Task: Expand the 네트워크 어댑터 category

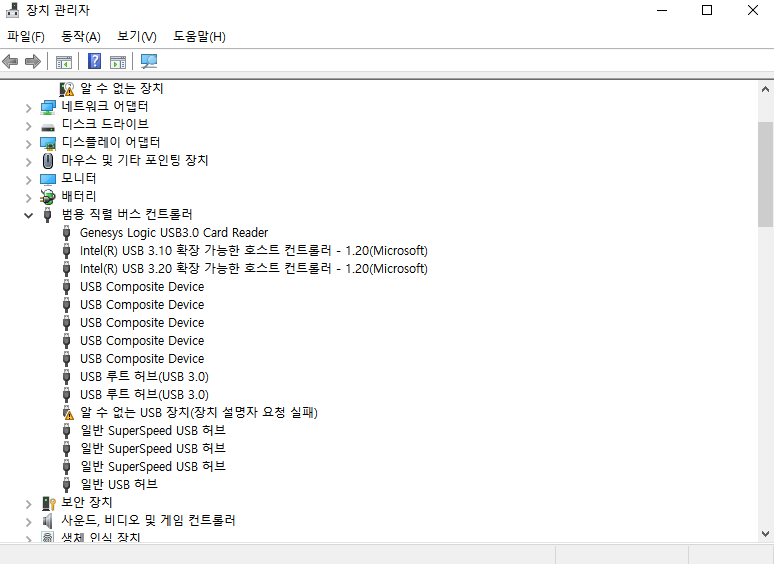Action: point(29,108)
